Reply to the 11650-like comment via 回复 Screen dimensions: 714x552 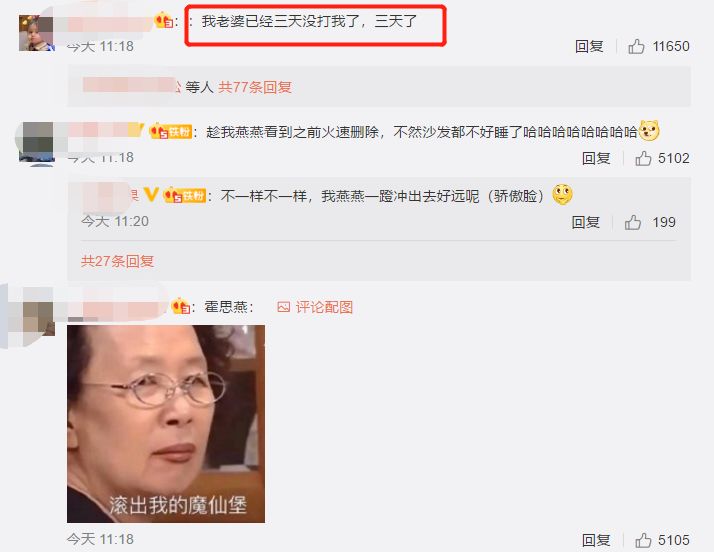589,46
